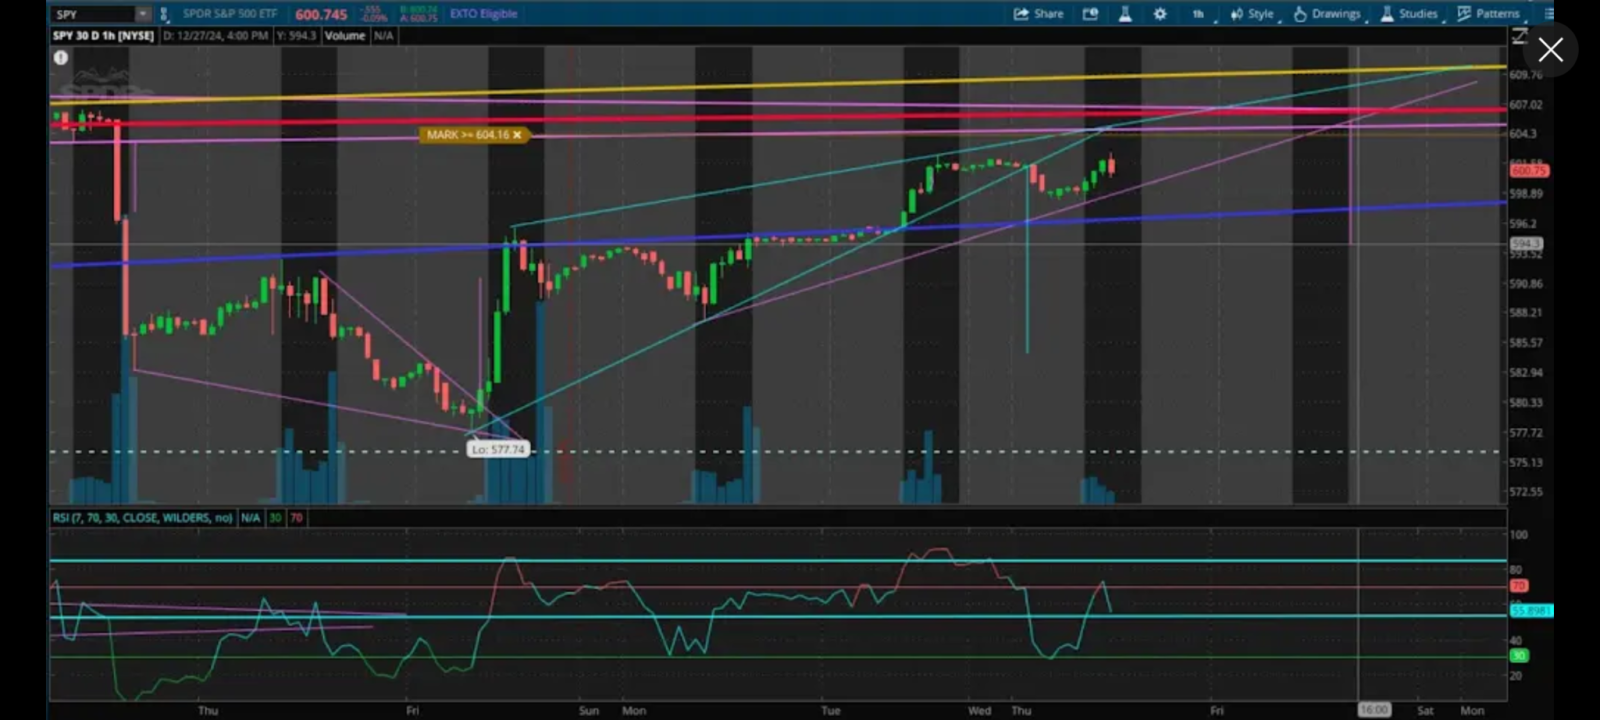Viewport: 1600px width, 720px height.
Task: Toggle the price axis scale icon
Action: (x=1519, y=36)
